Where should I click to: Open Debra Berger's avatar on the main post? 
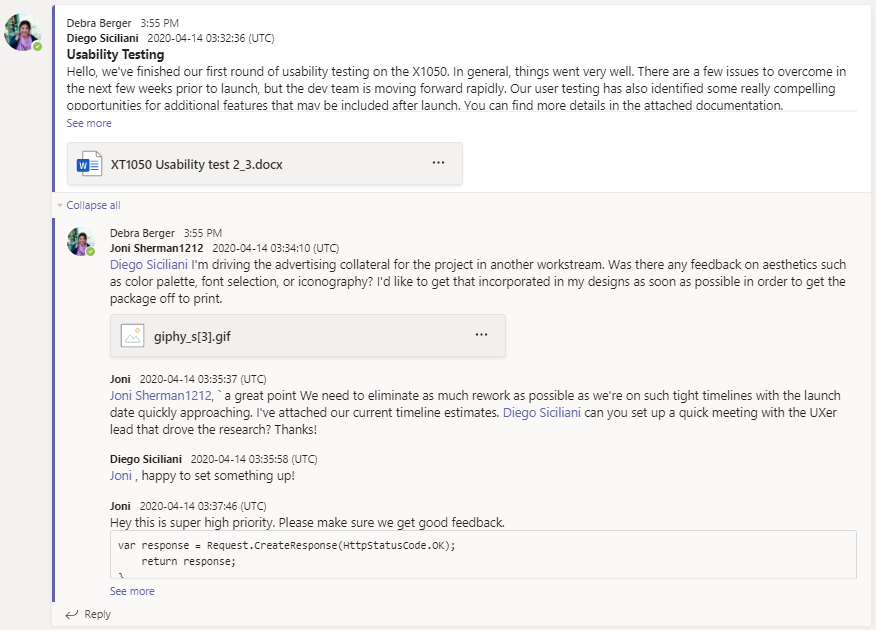click(22, 32)
